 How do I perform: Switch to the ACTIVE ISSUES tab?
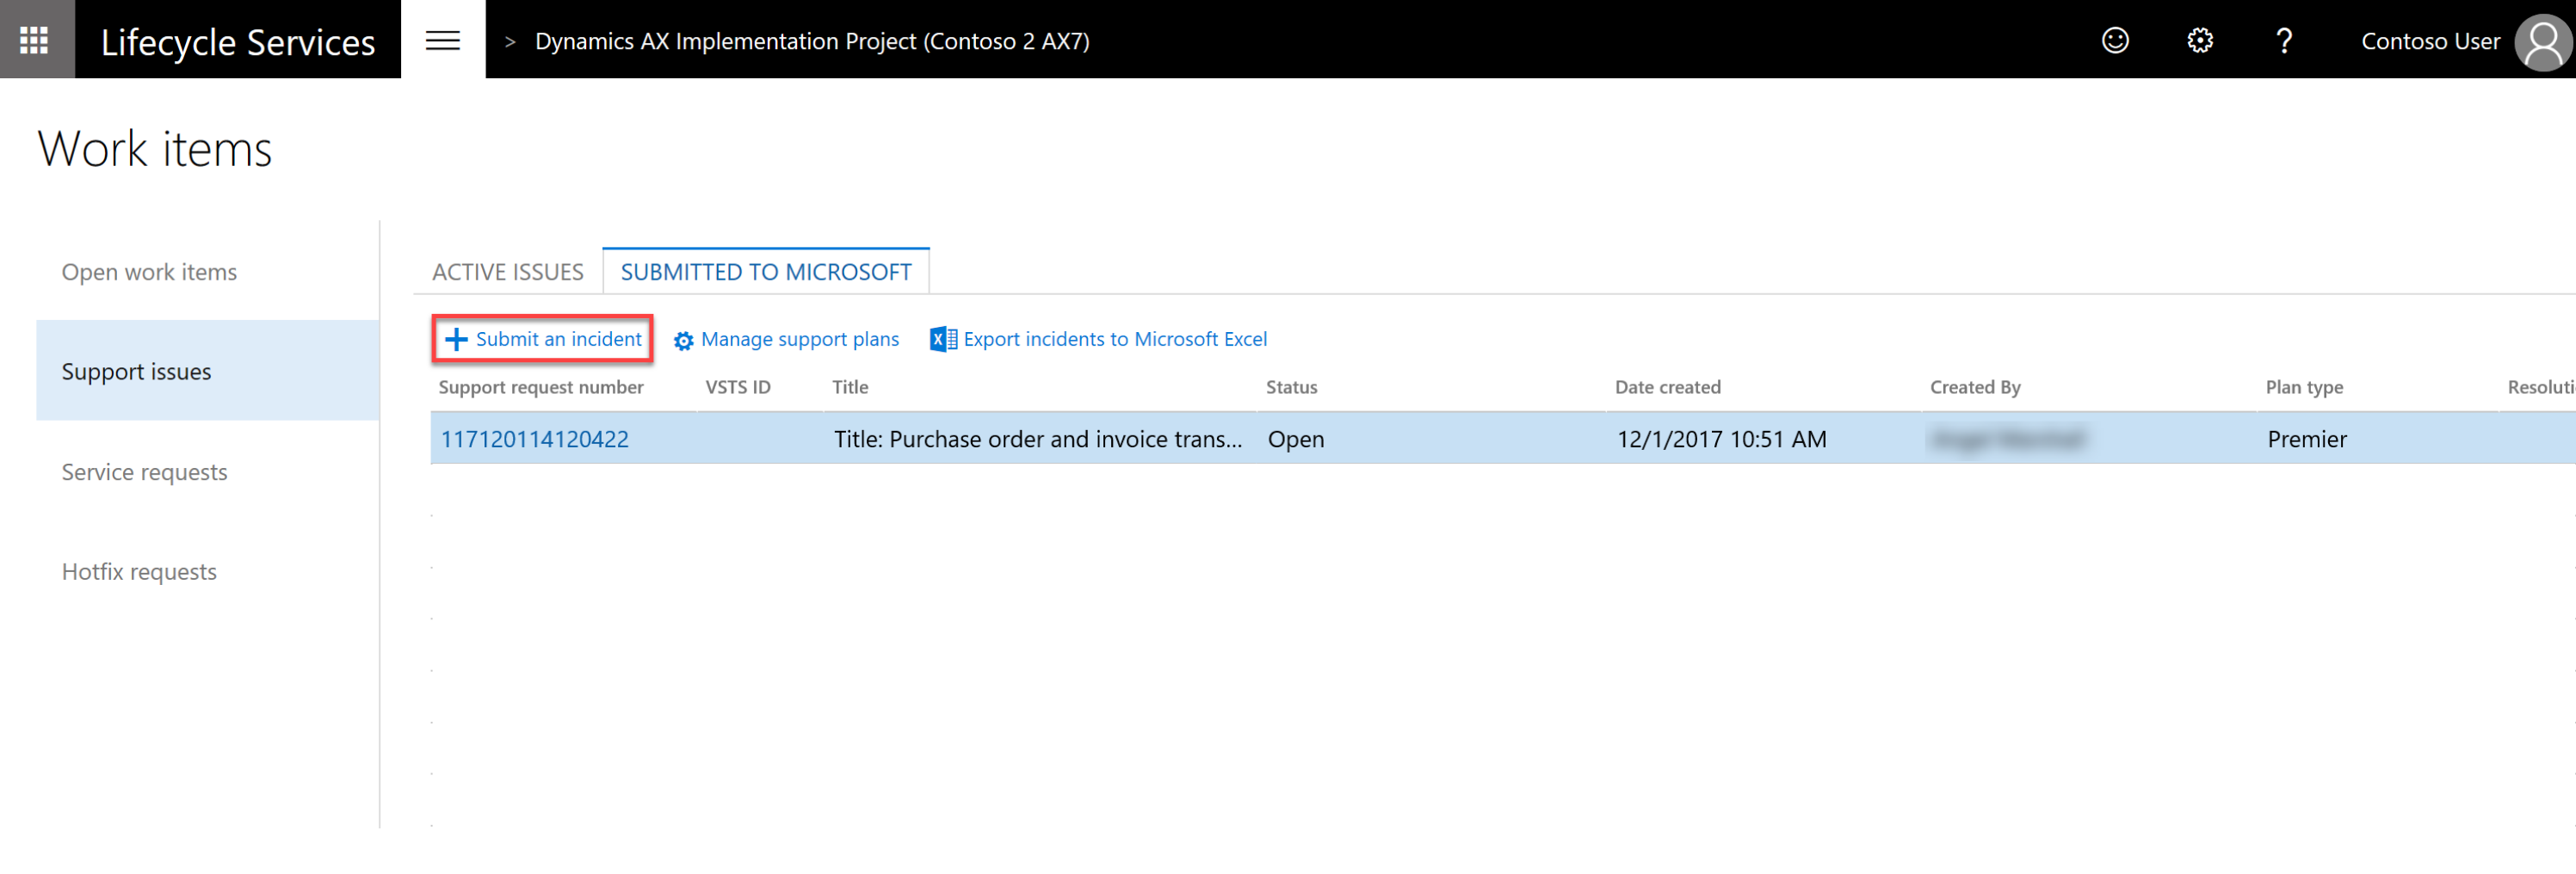tap(507, 271)
